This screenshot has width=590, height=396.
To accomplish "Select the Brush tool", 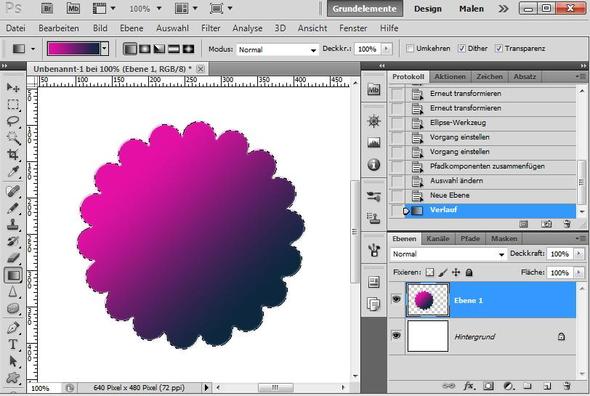I will tap(13, 208).
